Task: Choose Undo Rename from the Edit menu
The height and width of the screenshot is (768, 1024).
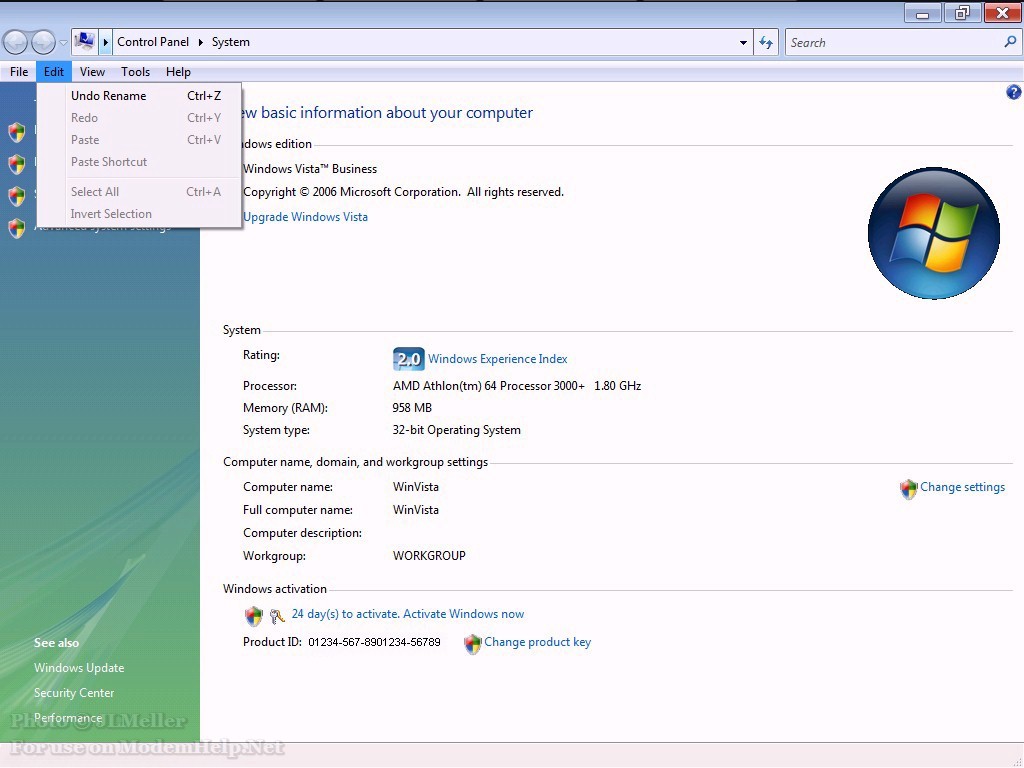Action: click(140, 95)
